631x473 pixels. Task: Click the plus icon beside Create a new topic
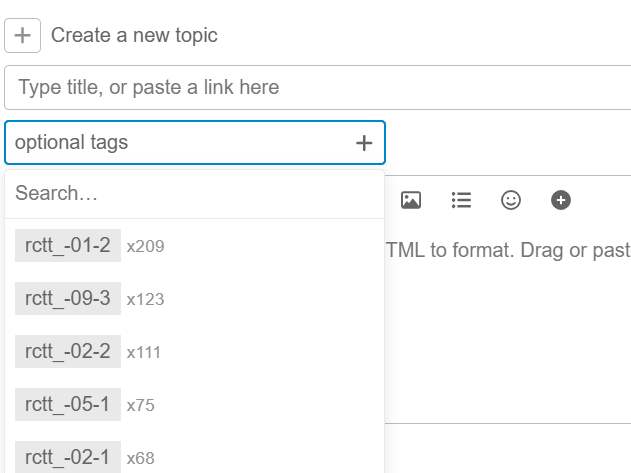click(22, 36)
